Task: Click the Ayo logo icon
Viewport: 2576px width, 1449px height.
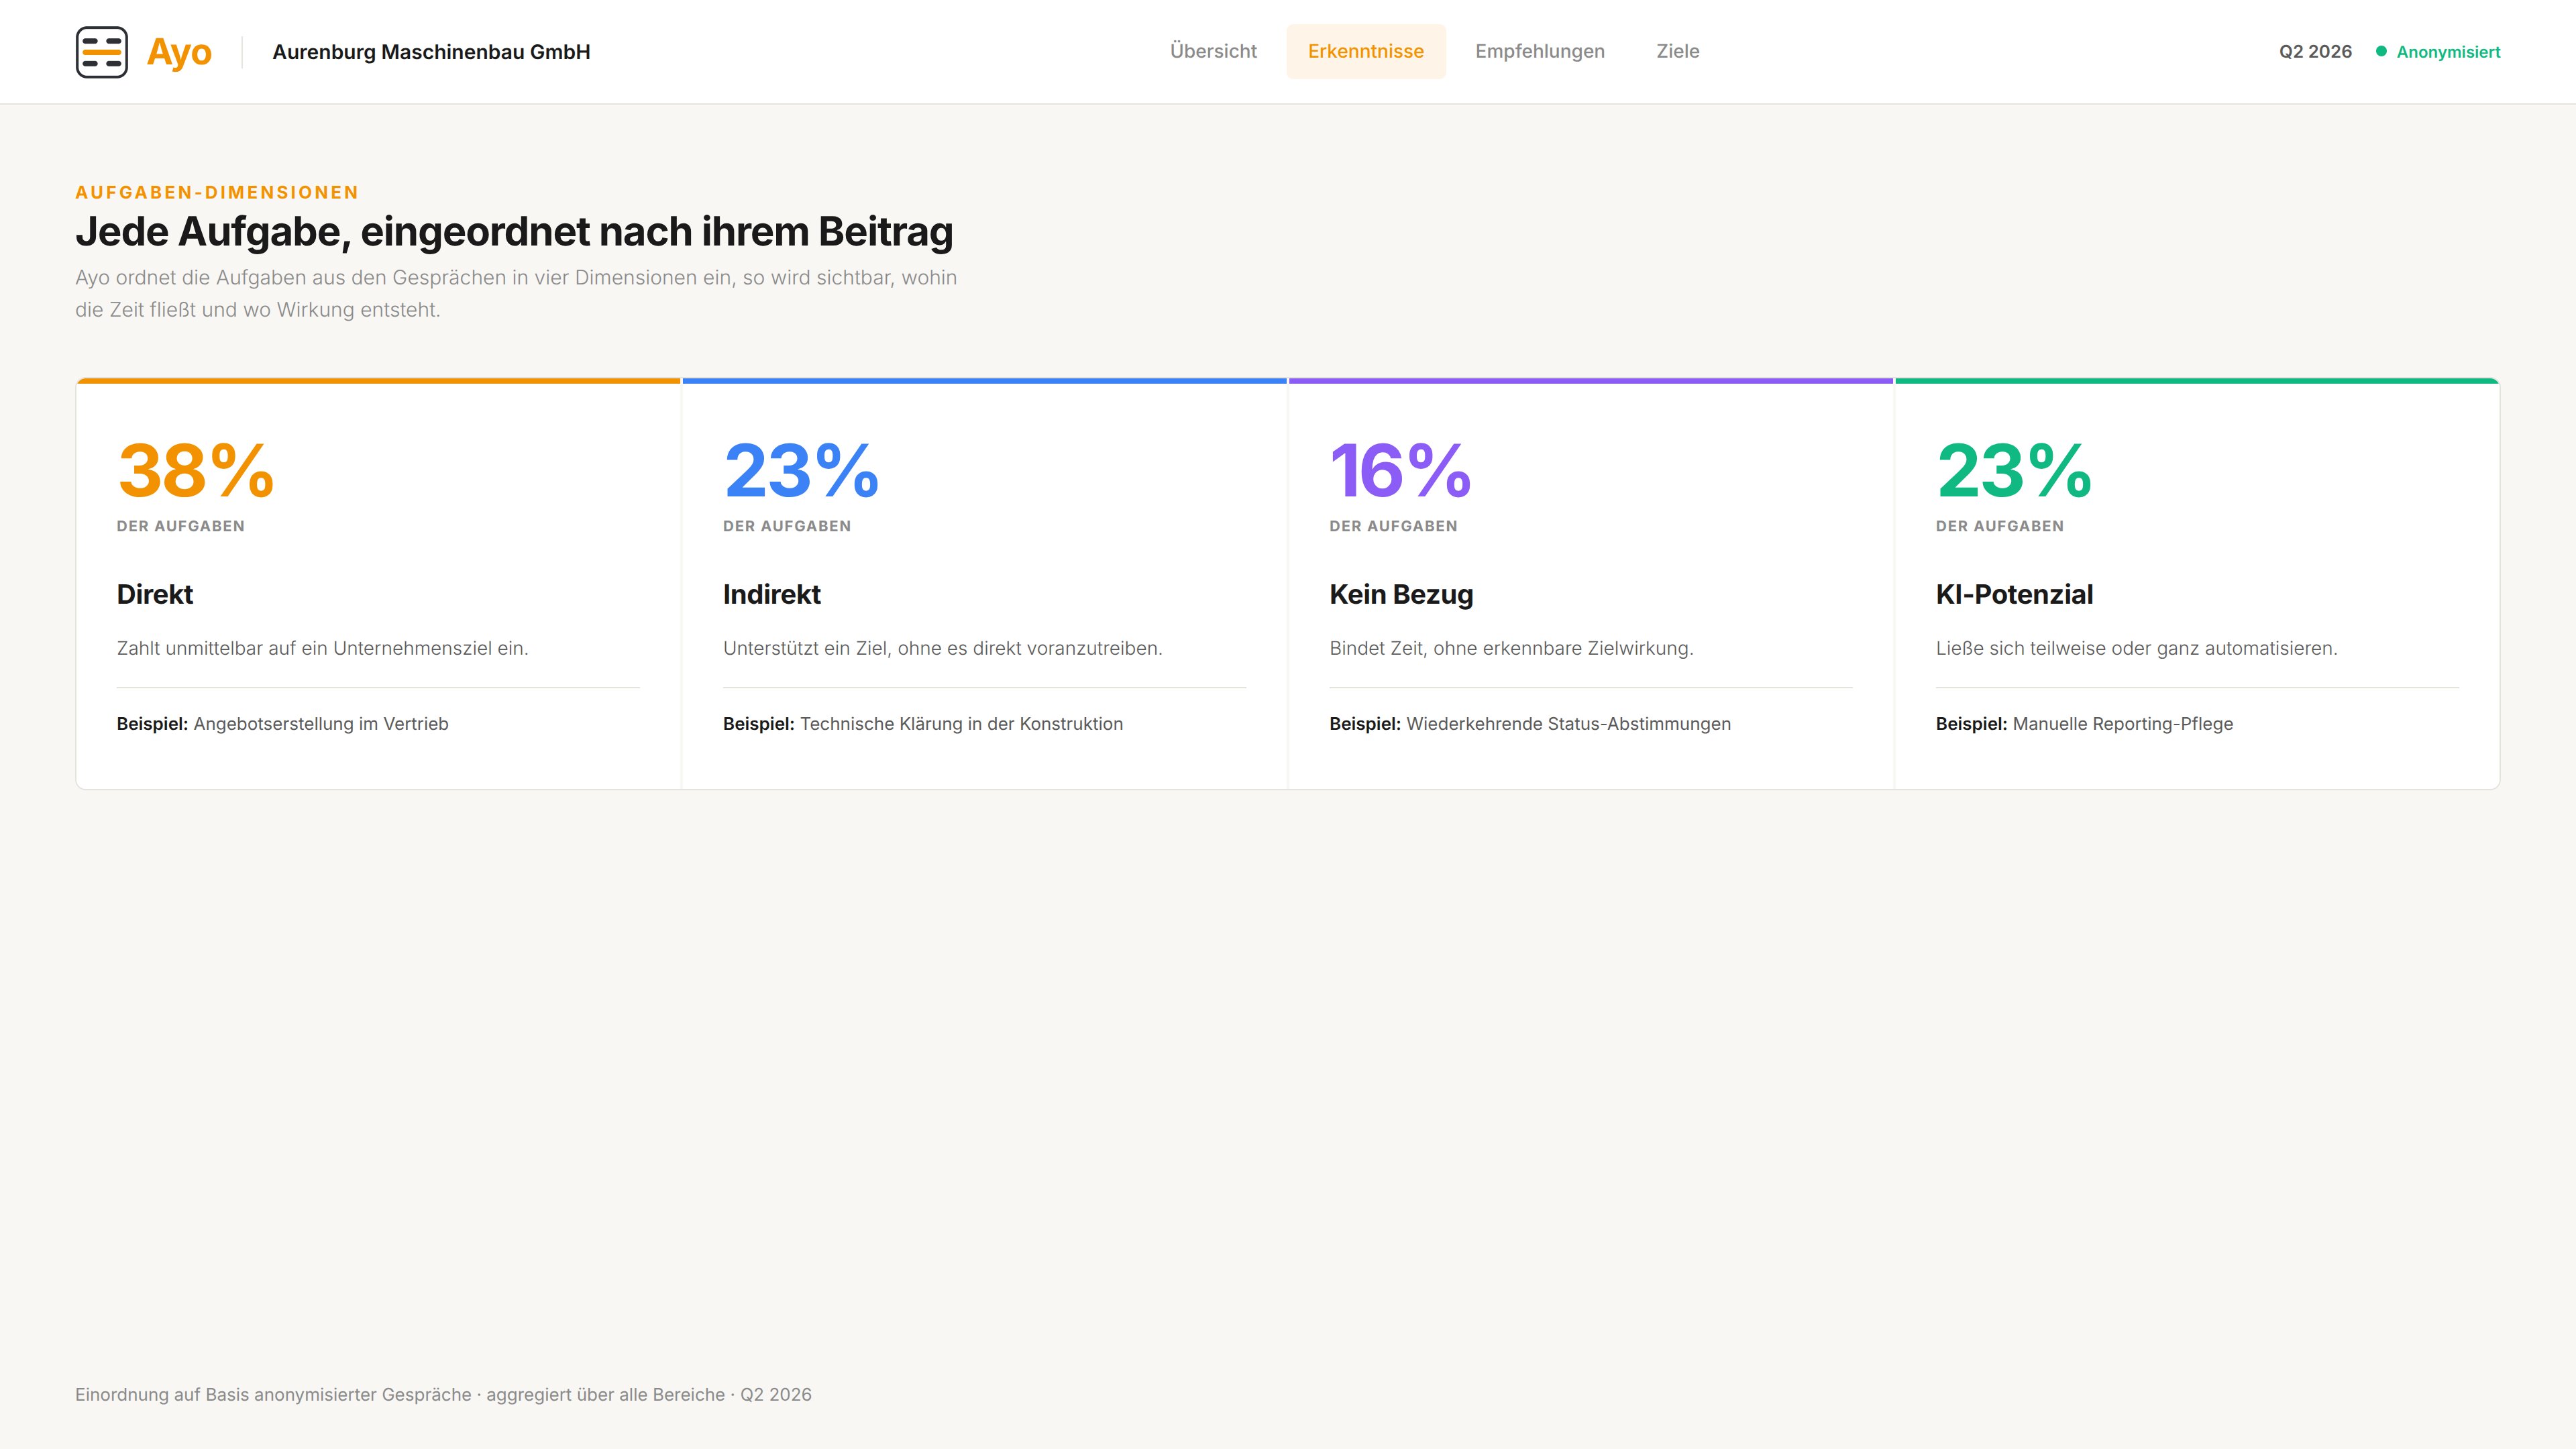Action: (102, 52)
